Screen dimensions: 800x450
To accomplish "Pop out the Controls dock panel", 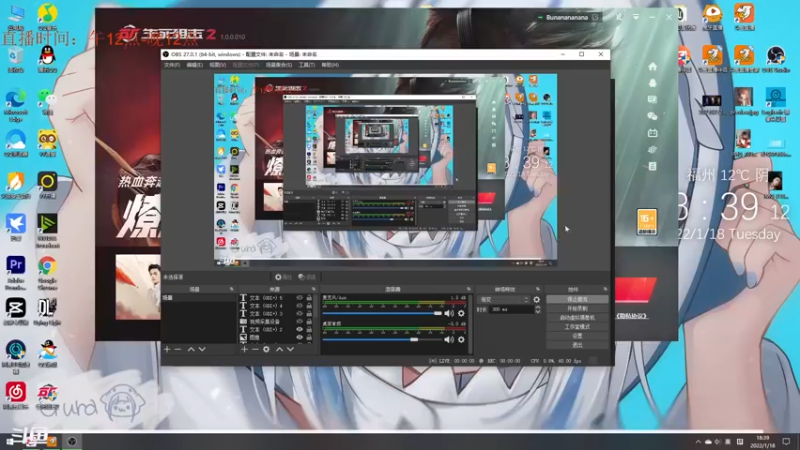I will point(605,289).
